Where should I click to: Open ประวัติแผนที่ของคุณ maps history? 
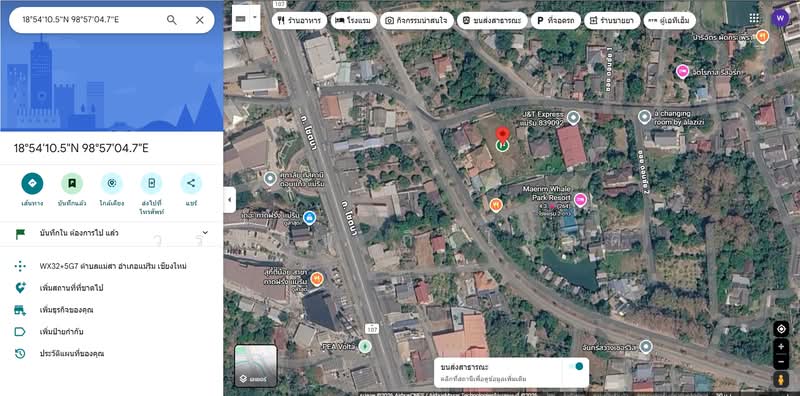point(112,353)
